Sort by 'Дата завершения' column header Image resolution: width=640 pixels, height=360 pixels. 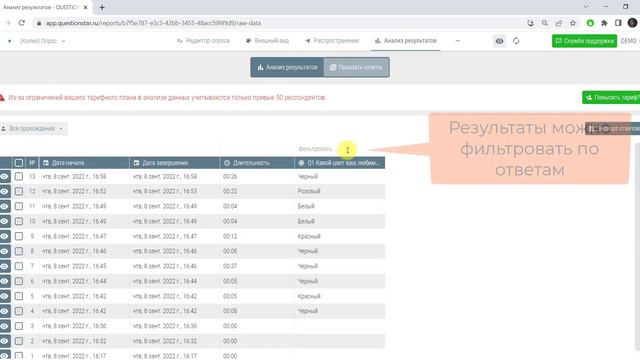pos(175,163)
